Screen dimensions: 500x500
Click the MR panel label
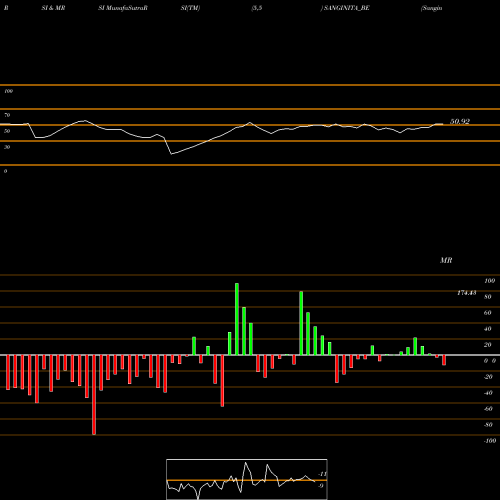[446, 260]
